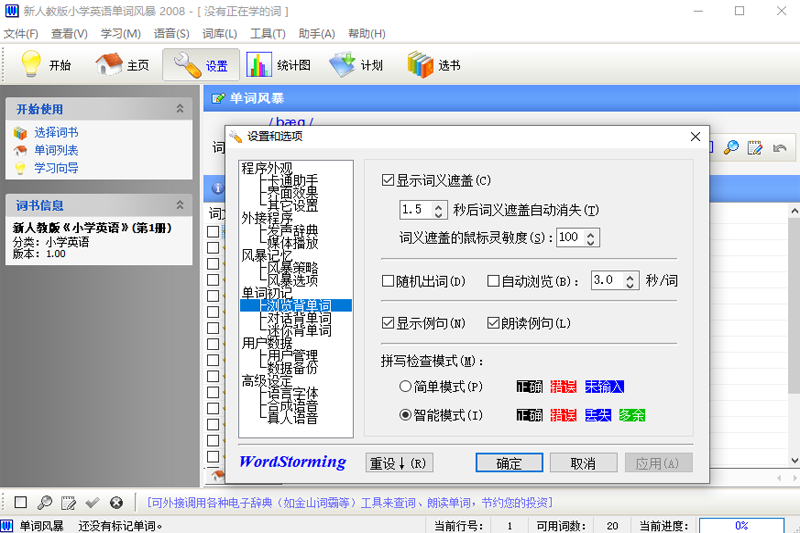Screen dimensions: 800x533
Task: Click the notepad edit icon at top right
Action: (755, 148)
